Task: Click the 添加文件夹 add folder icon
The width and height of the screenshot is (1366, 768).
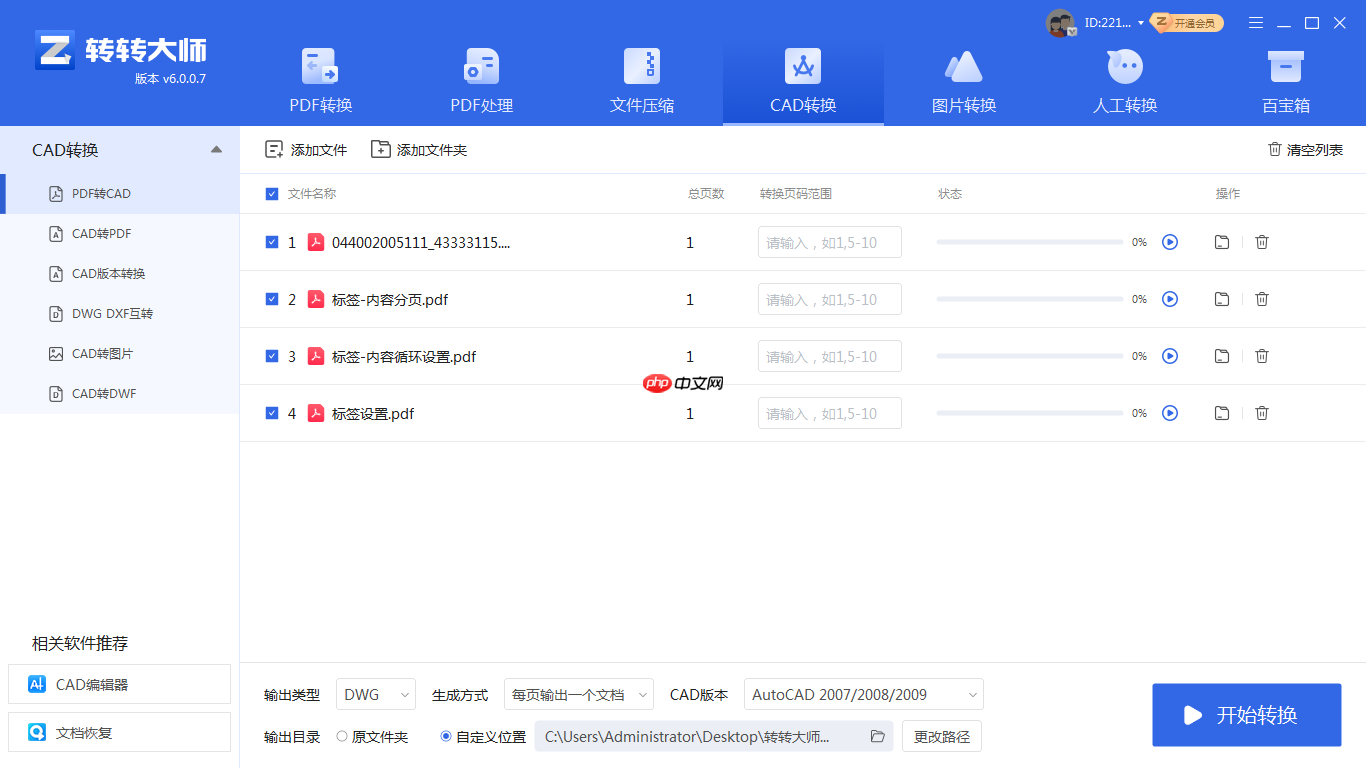Action: click(380, 148)
